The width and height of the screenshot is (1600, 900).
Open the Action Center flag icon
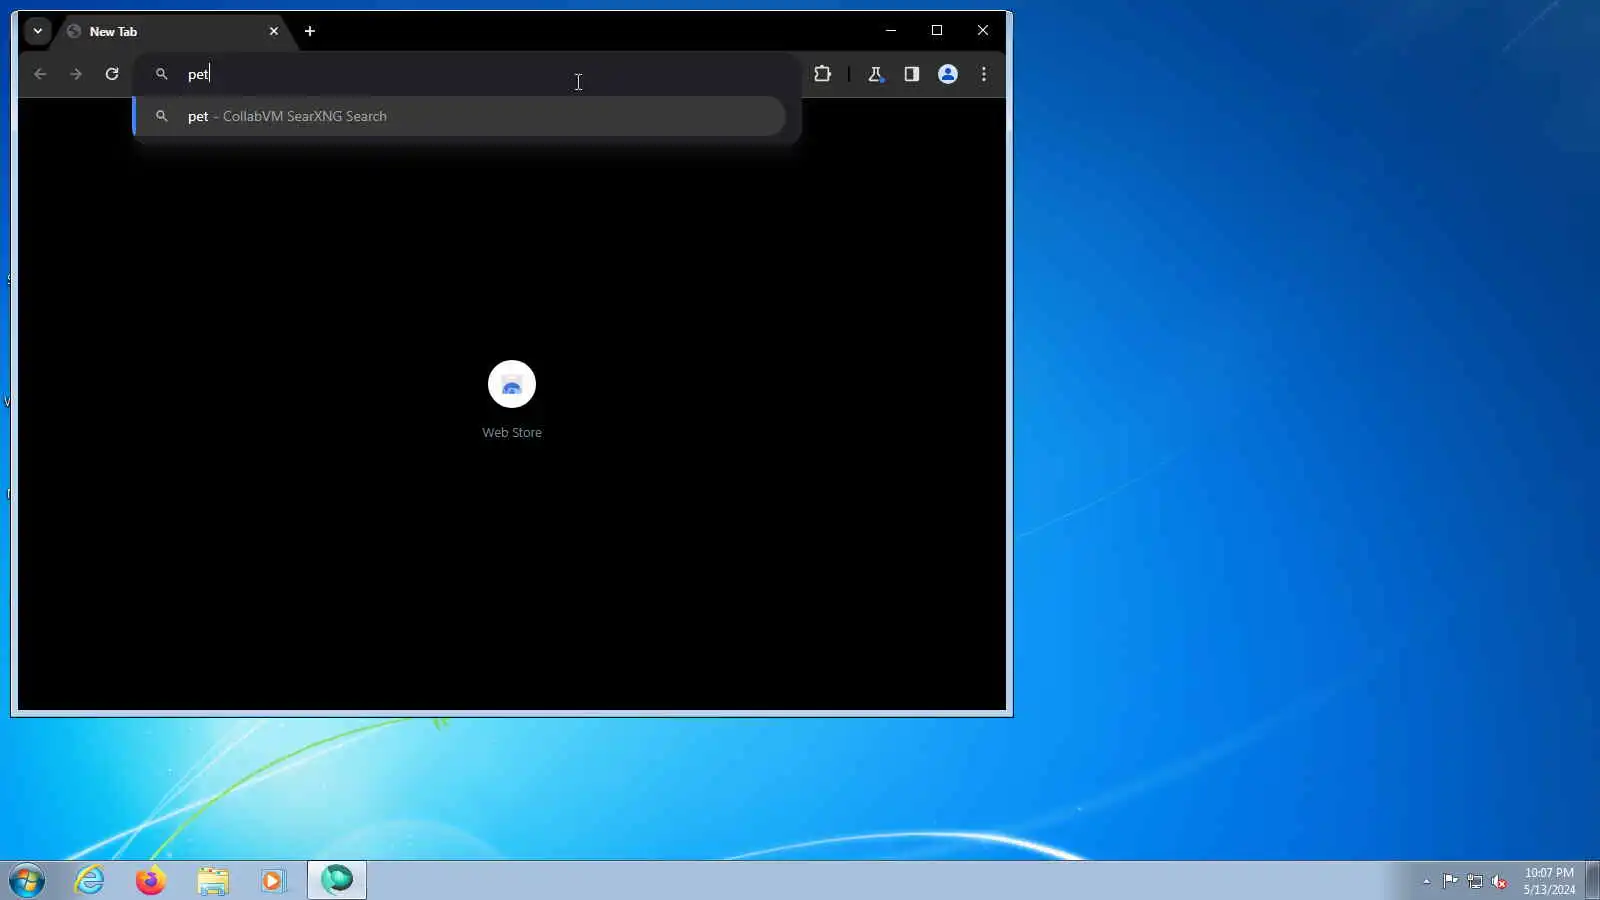(1450, 881)
